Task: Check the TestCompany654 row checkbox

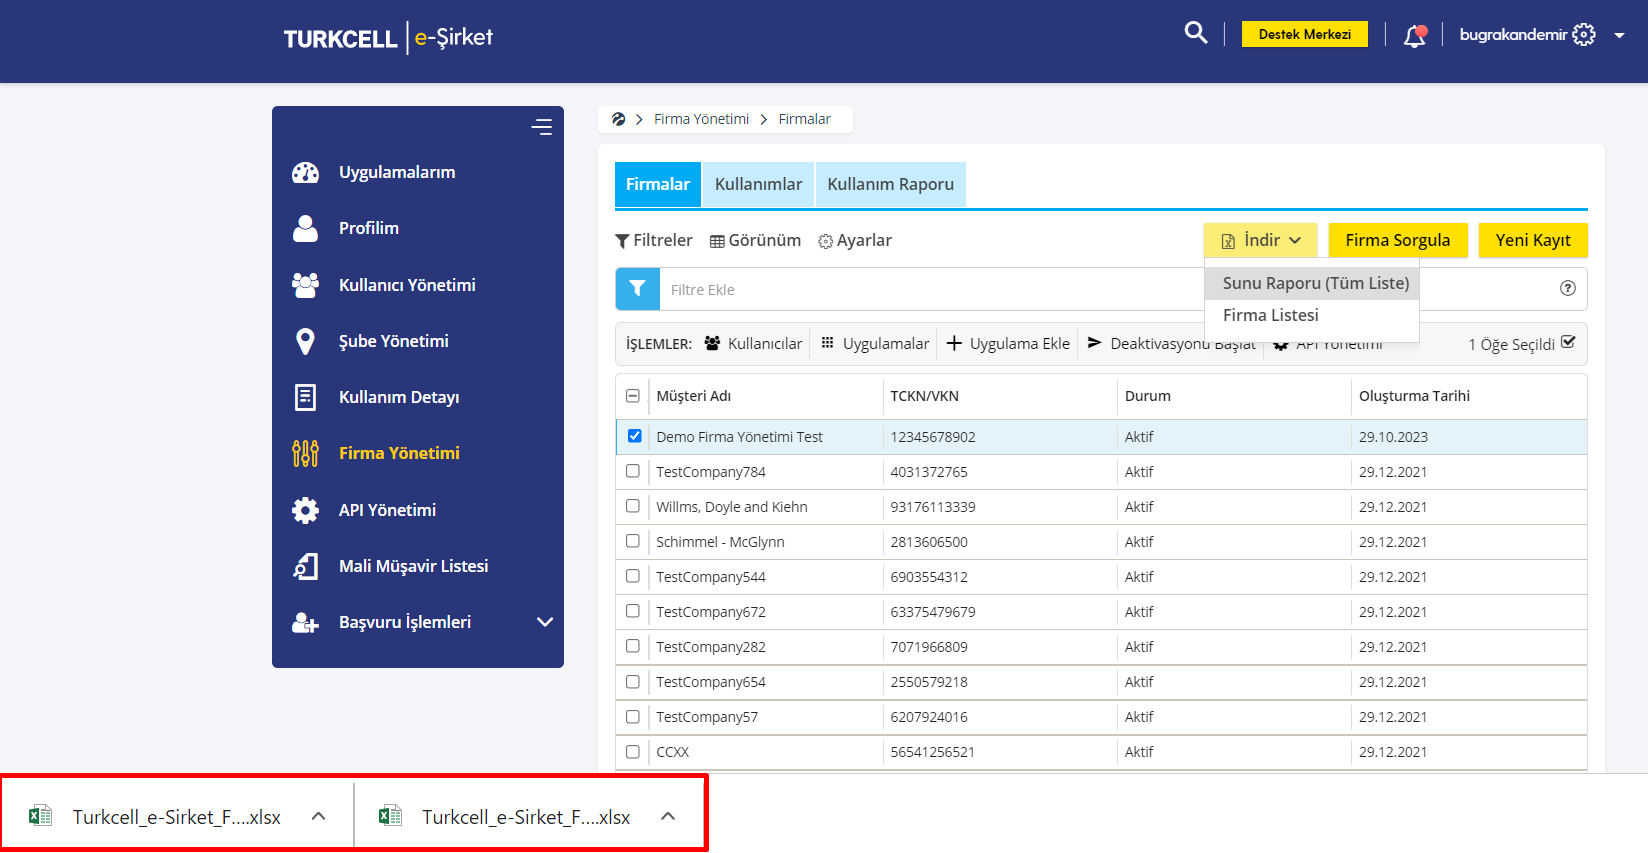Action: tap(633, 682)
